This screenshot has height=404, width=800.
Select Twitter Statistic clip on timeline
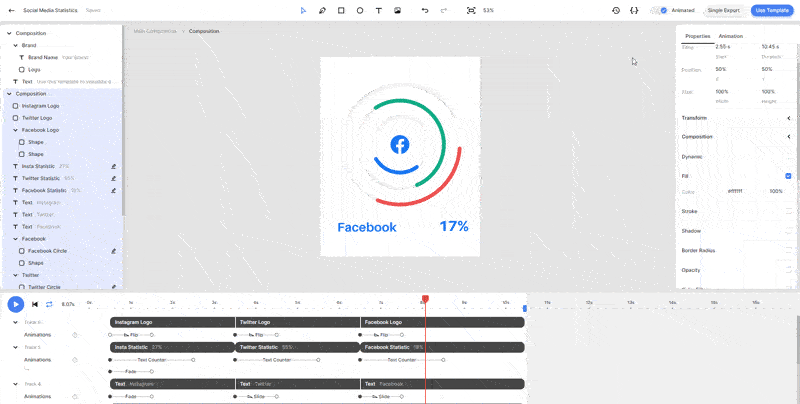click(x=298, y=347)
